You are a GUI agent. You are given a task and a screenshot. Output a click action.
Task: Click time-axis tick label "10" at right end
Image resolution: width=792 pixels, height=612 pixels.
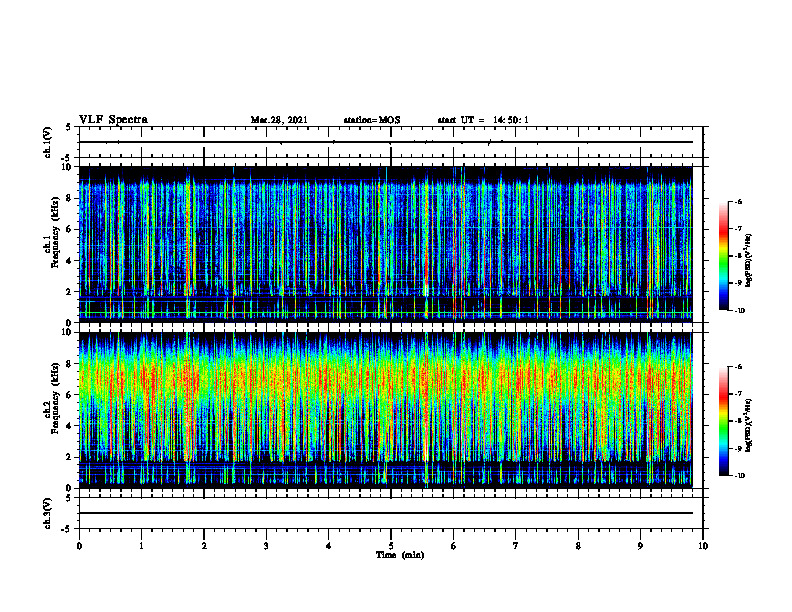pyautogui.click(x=703, y=546)
